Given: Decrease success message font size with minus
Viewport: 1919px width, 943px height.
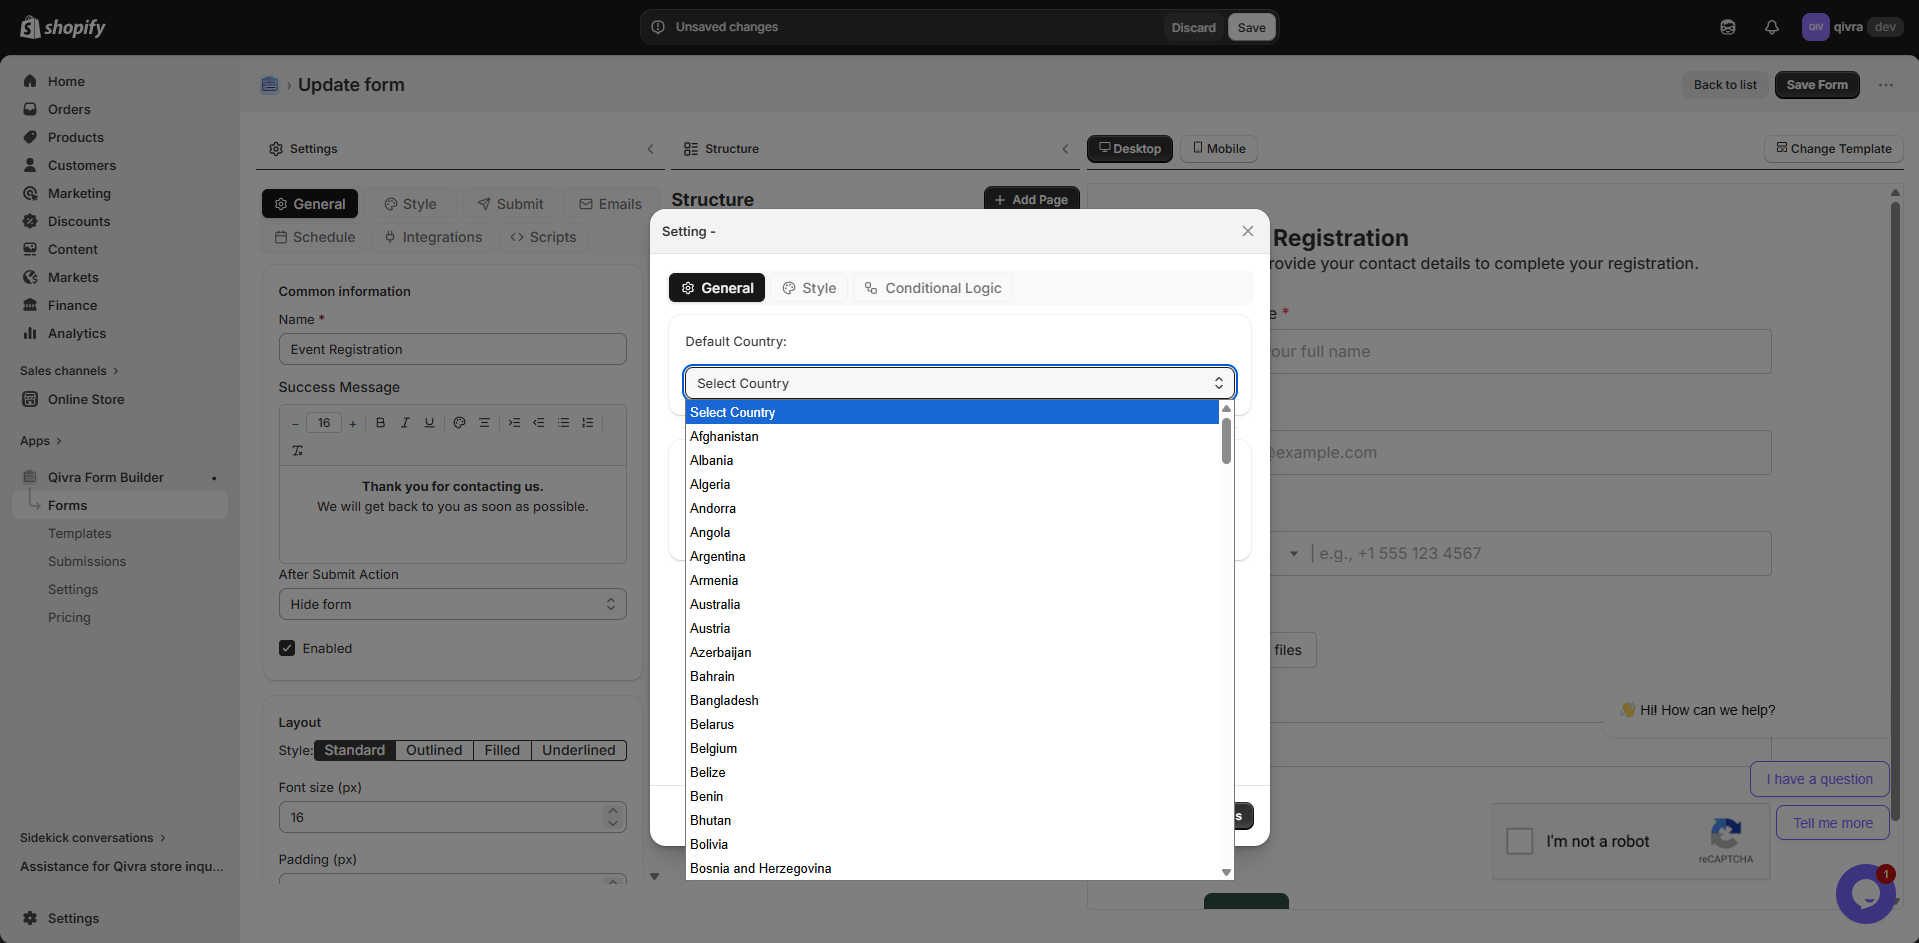Looking at the screenshot, I should point(295,423).
